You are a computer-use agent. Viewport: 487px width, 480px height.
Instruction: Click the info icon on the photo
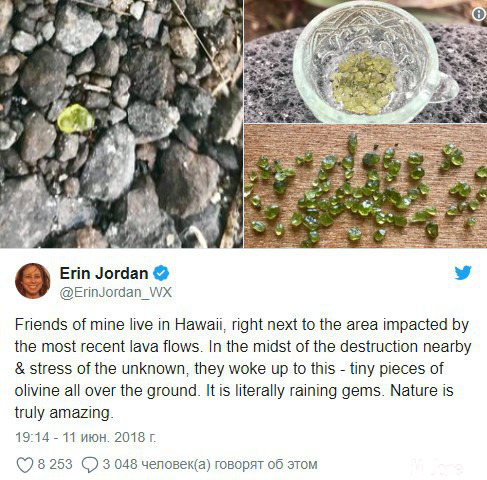[479, 14]
